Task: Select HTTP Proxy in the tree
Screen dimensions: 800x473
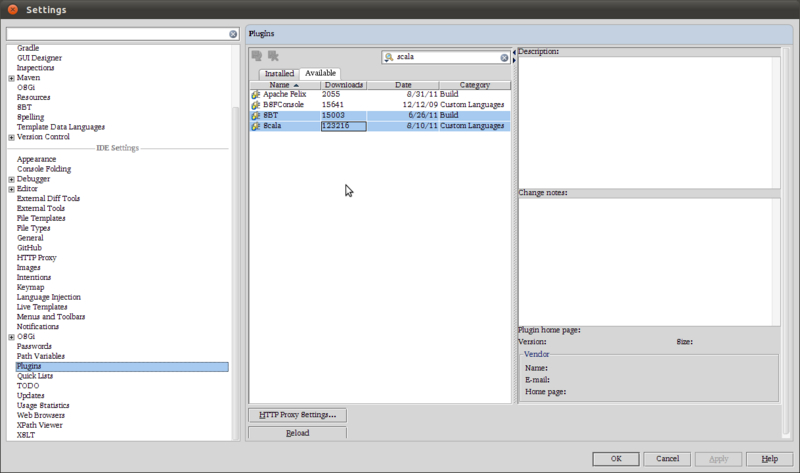Action: (36, 258)
